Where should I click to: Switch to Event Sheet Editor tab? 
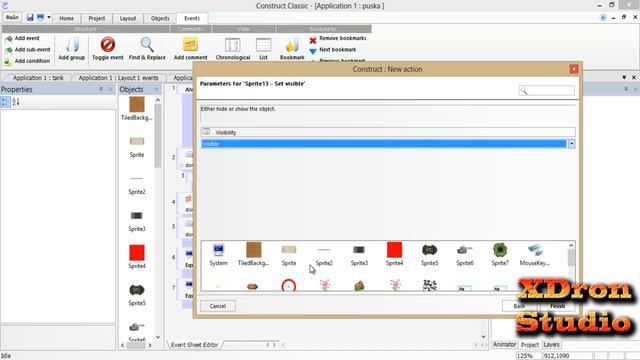(x=195, y=345)
